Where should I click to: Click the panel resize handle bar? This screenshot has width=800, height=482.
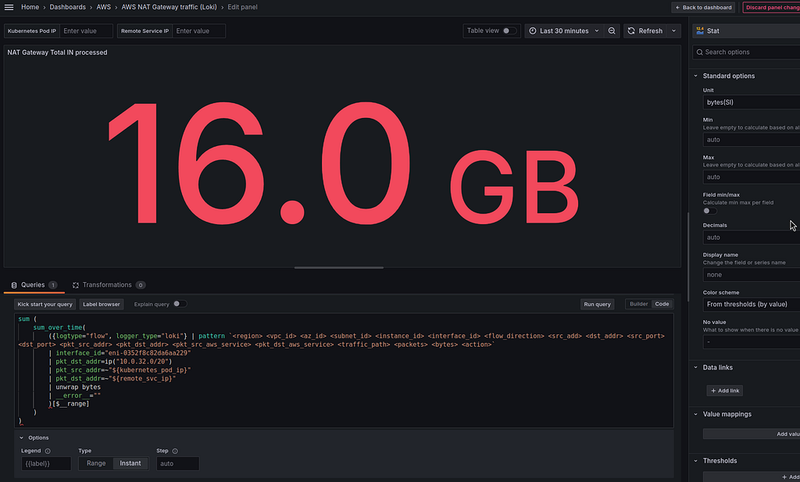pos(339,267)
